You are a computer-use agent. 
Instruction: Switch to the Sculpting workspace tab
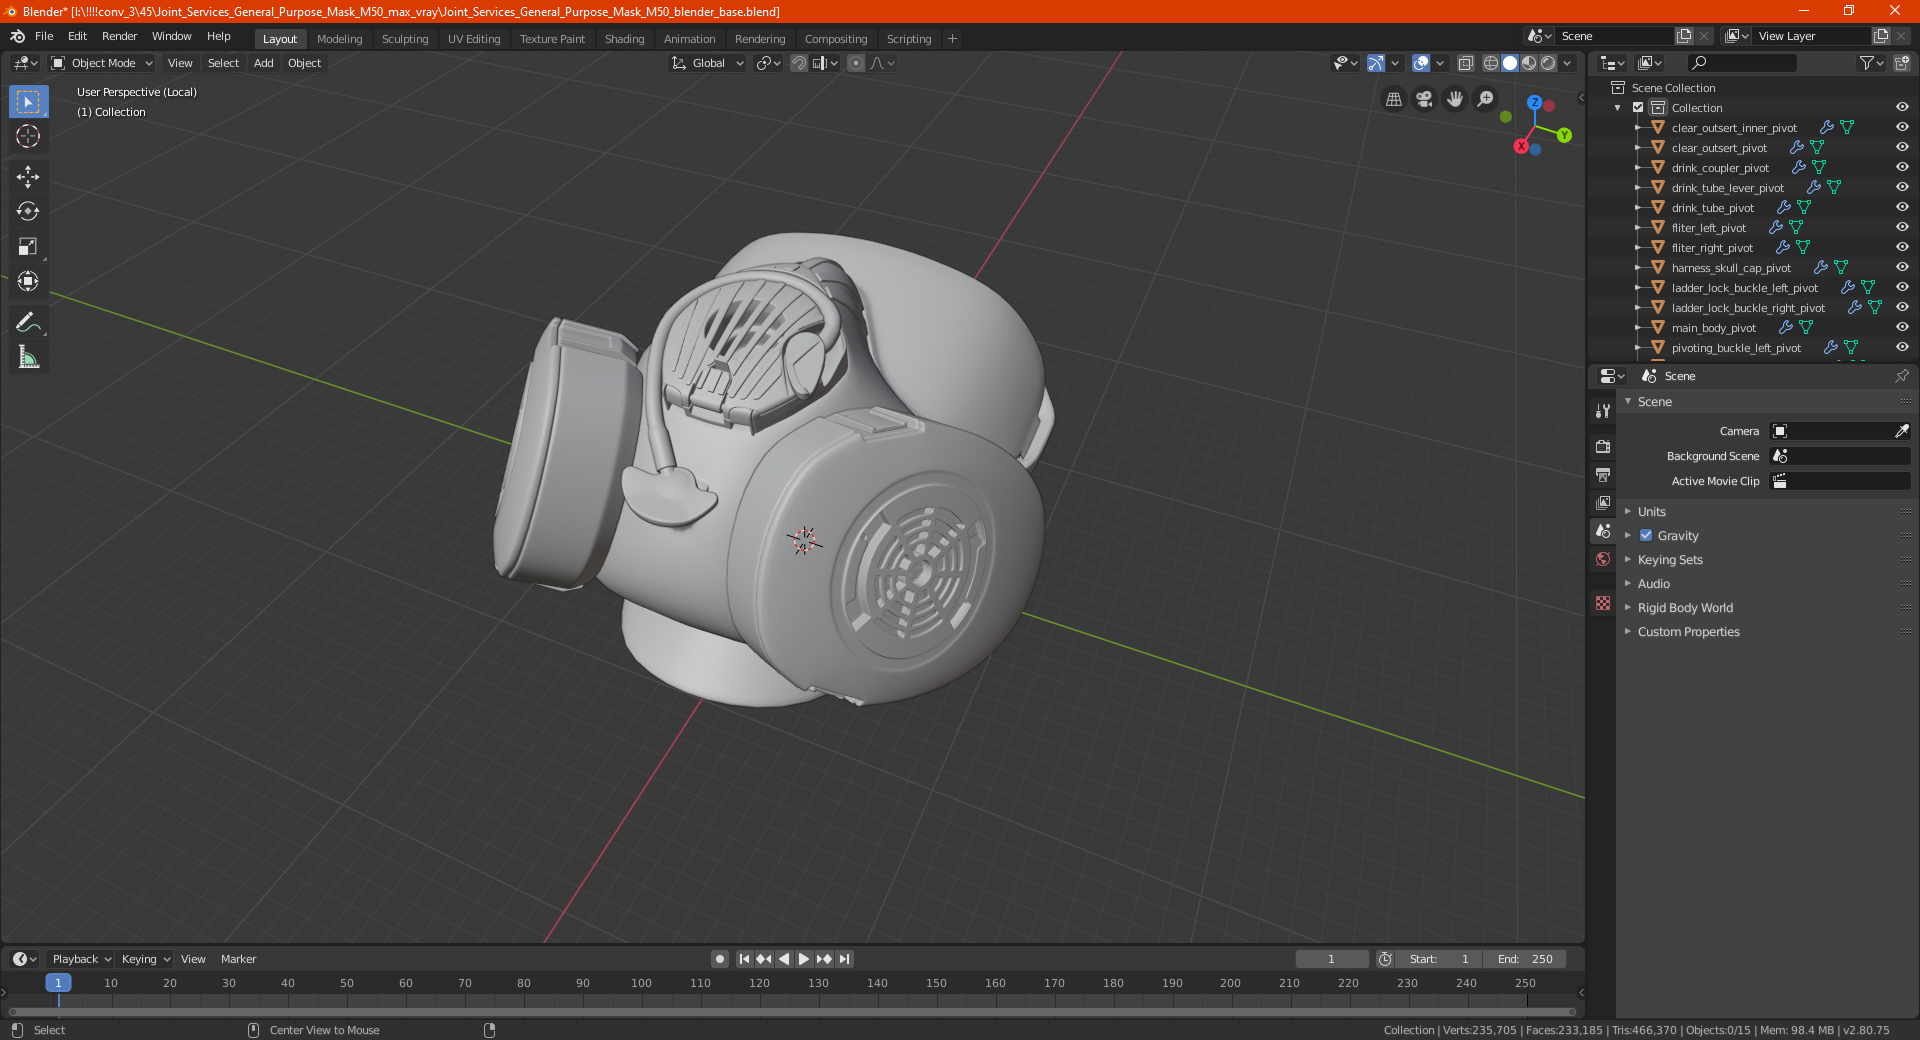pos(405,39)
